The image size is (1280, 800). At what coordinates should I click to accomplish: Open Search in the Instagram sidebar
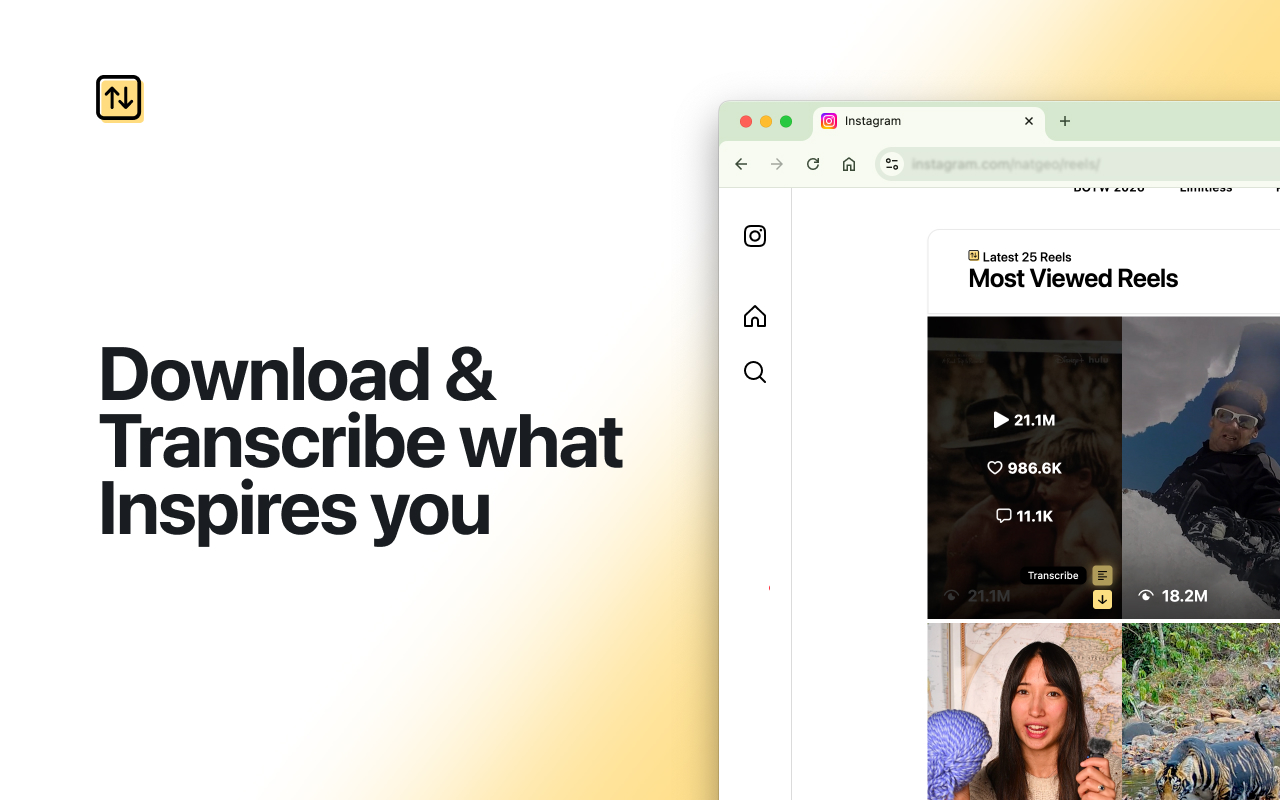pos(754,371)
